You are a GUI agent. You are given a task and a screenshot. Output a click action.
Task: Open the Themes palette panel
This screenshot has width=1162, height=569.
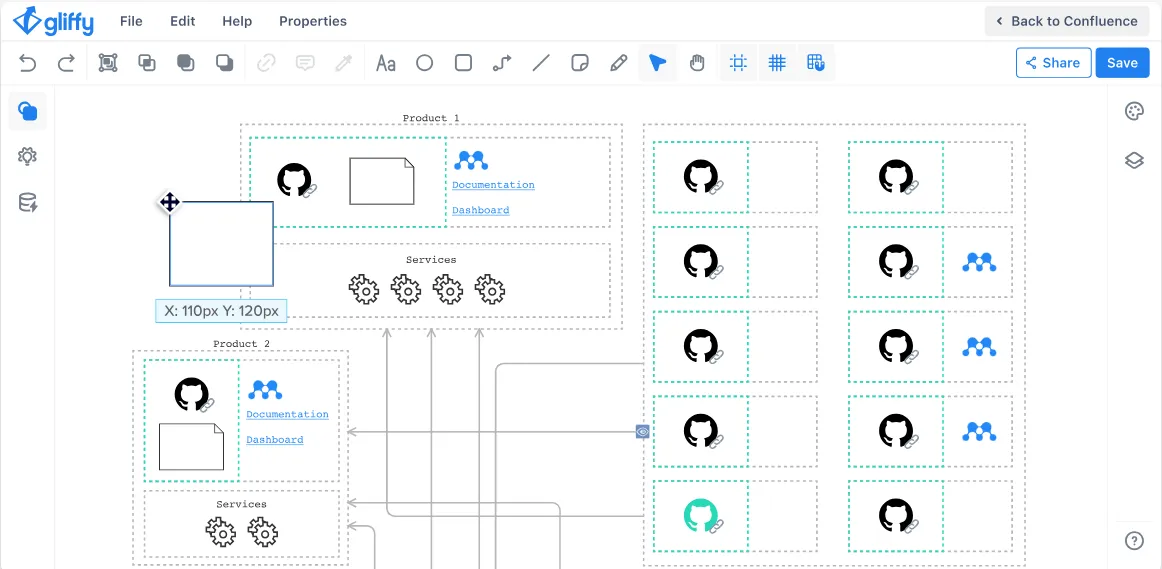(x=1135, y=112)
